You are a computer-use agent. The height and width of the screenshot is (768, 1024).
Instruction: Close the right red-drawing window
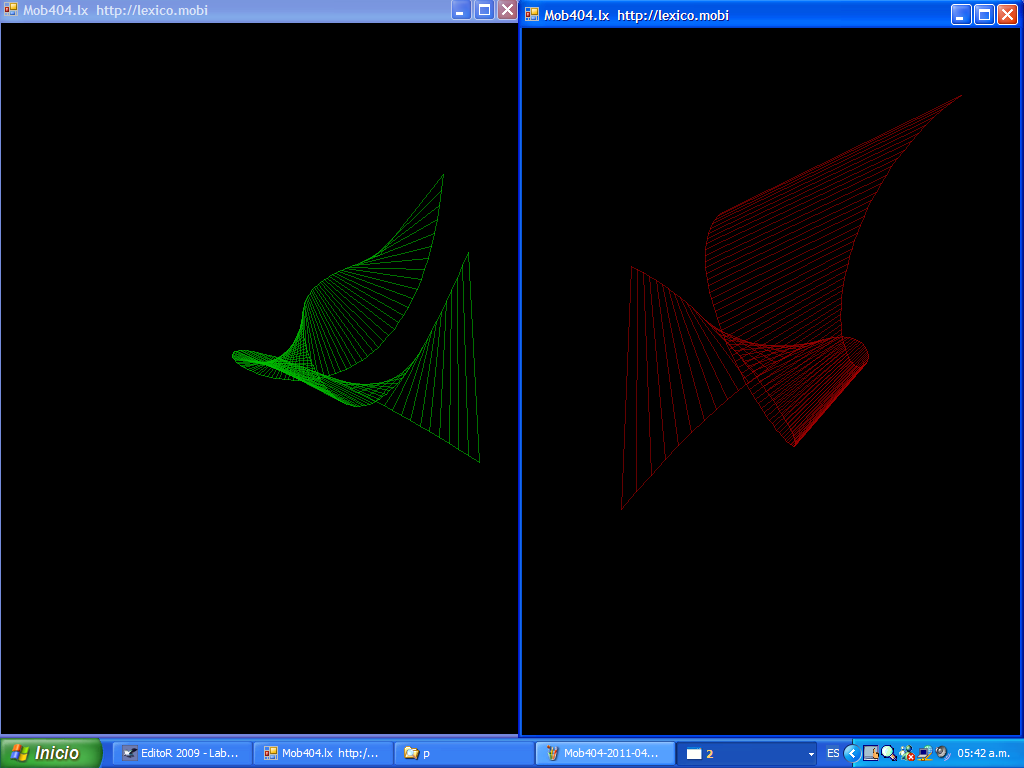click(x=1007, y=15)
